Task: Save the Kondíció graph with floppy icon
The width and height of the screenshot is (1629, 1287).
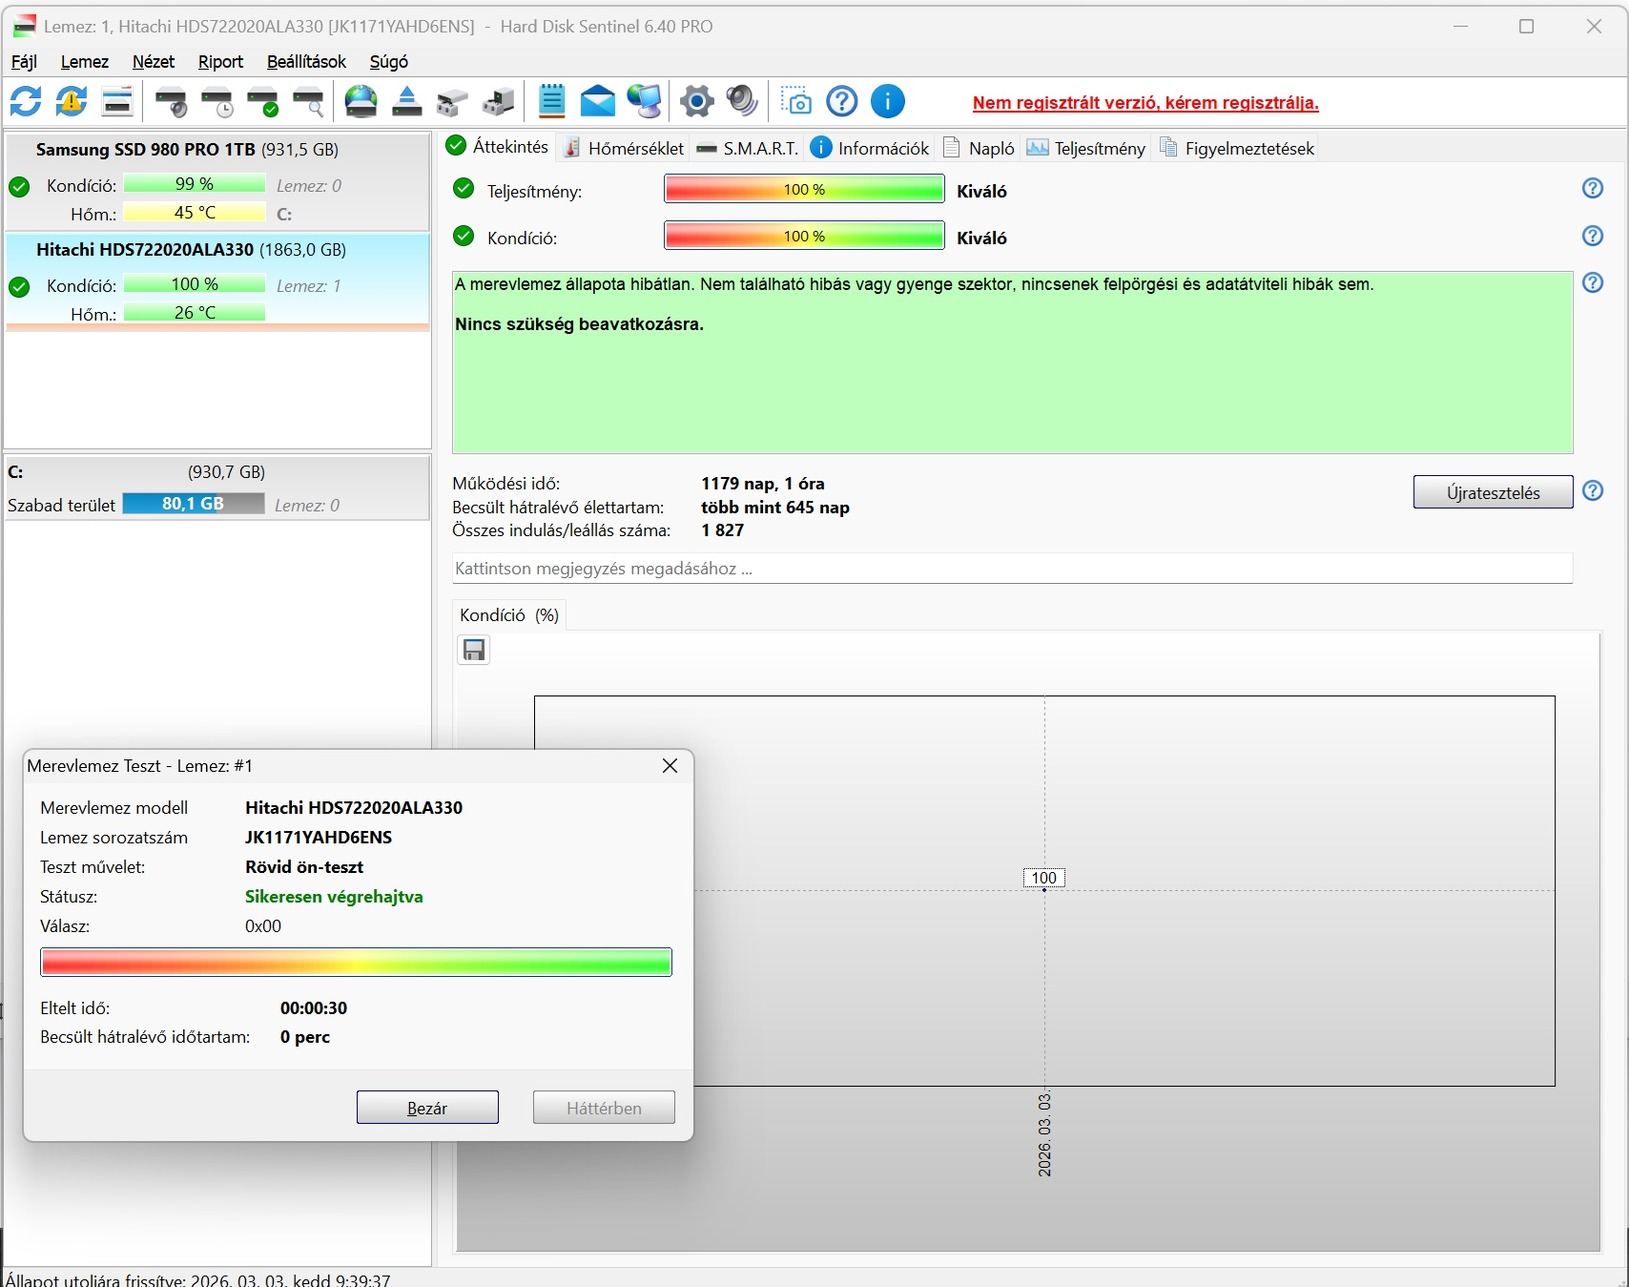Action: coord(474,650)
